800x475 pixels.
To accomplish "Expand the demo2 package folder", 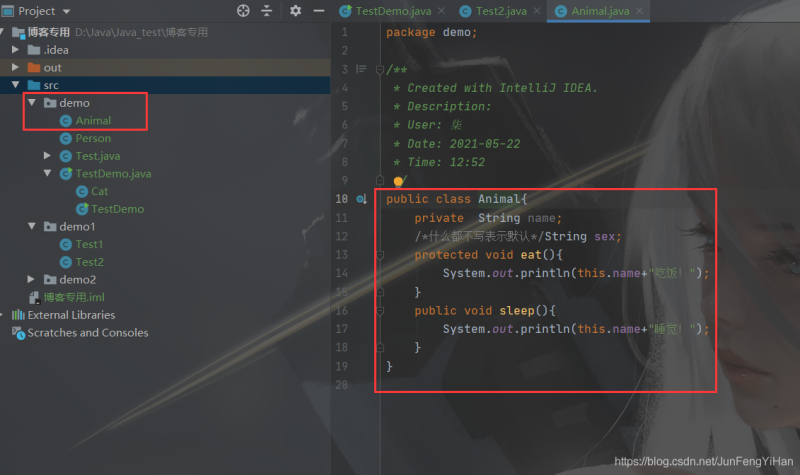I will 31,279.
